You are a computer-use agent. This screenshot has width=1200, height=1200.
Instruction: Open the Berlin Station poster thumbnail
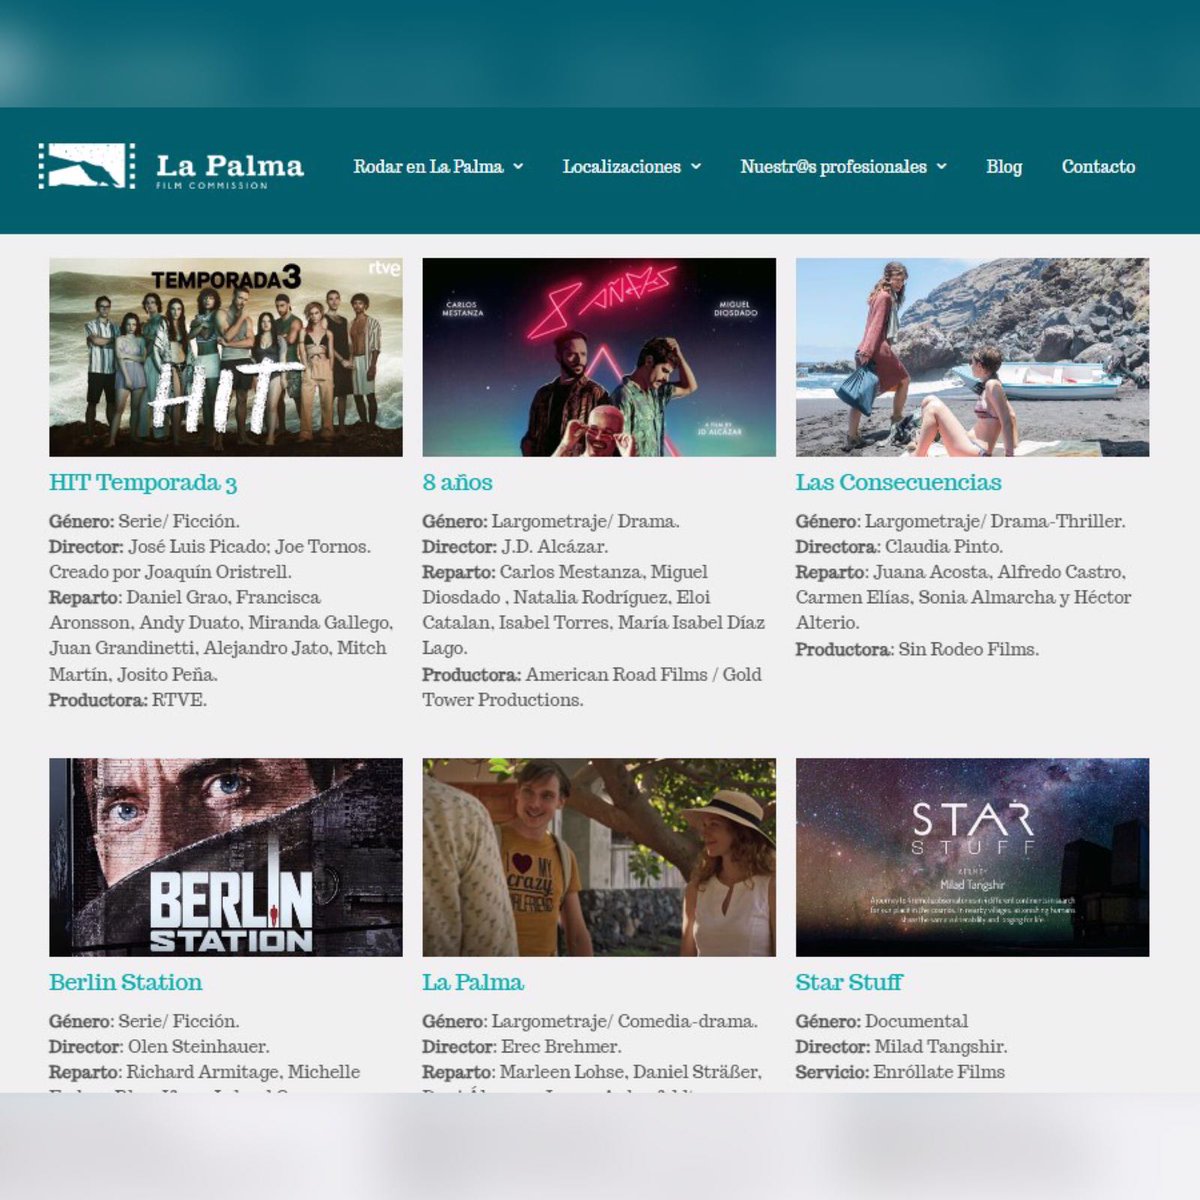tap(226, 857)
